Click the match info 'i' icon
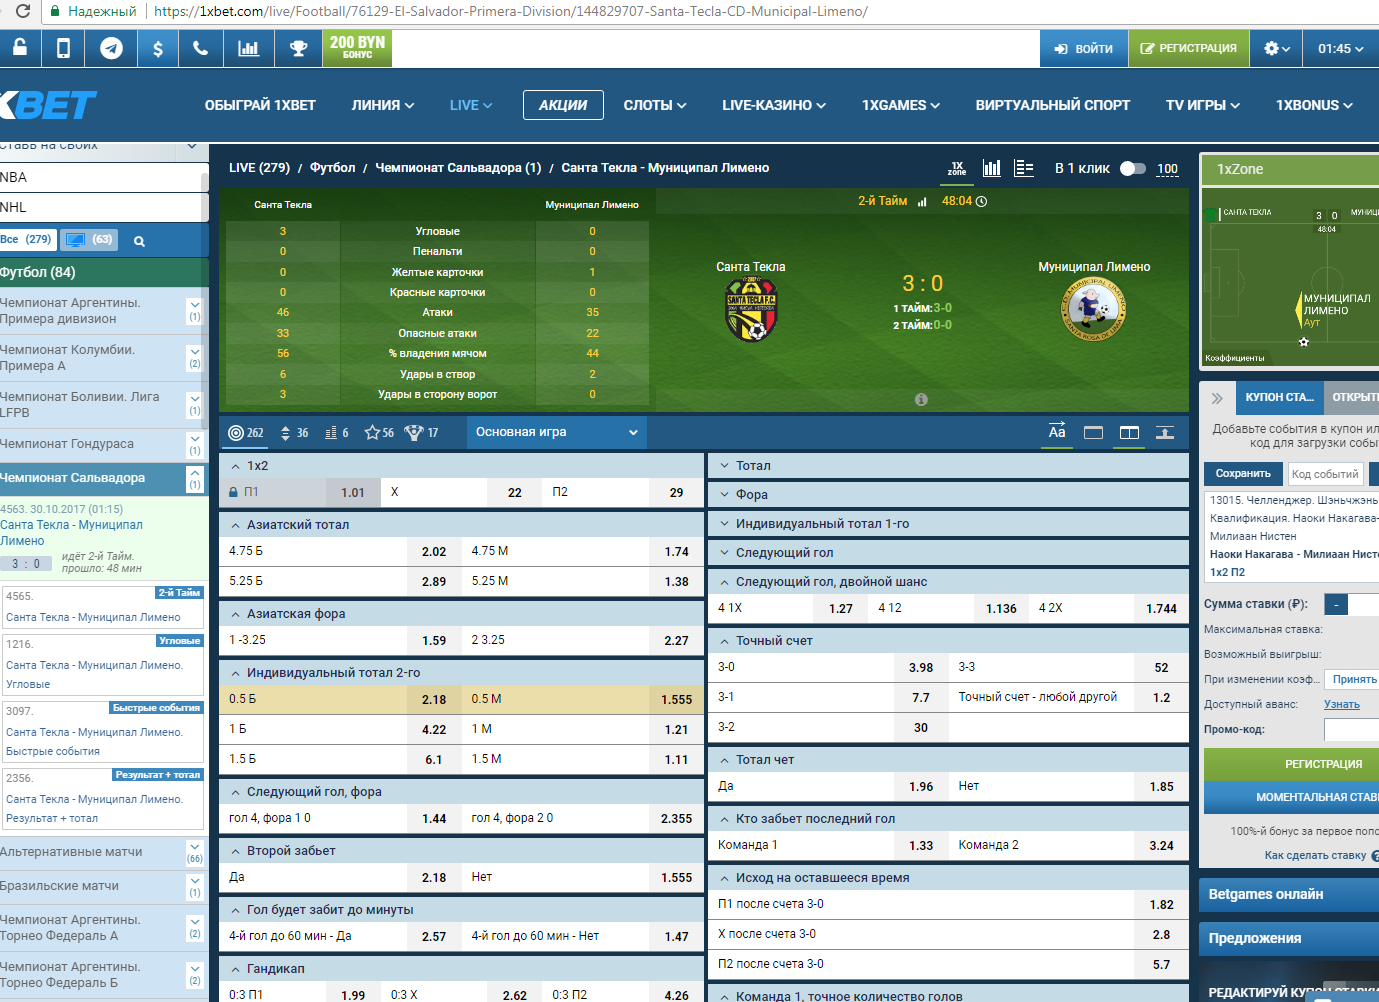The width and height of the screenshot is (1379, 1002). coord(921,399)
